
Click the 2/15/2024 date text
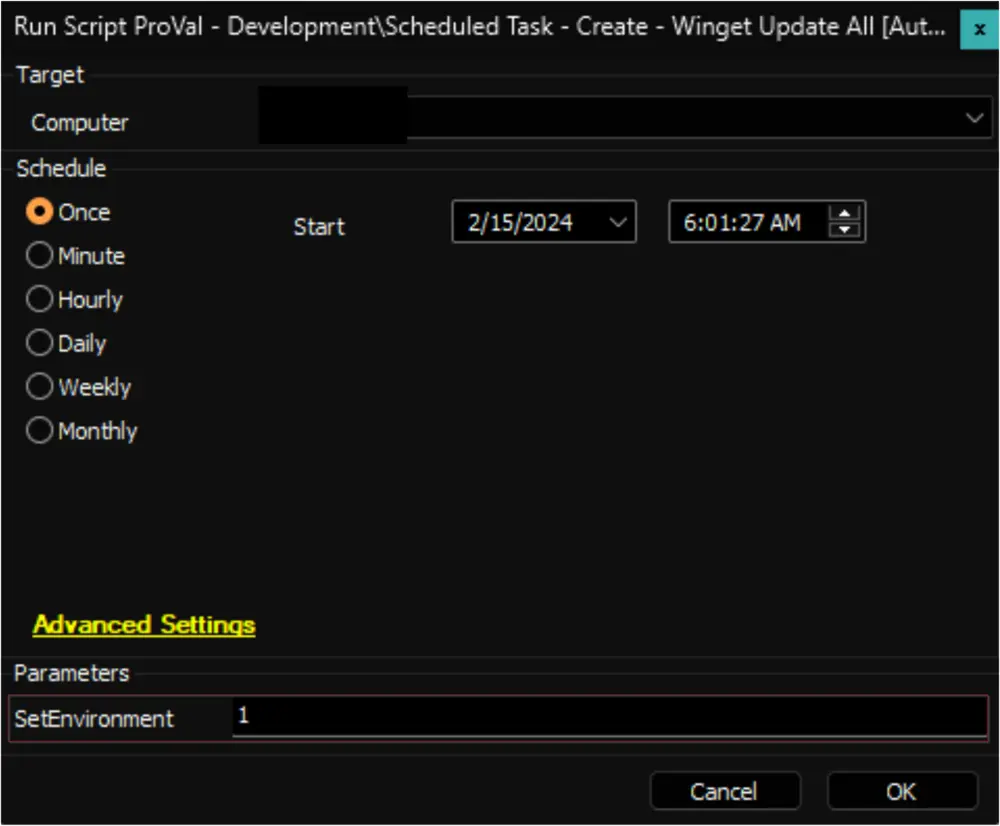tap(520, 223)
